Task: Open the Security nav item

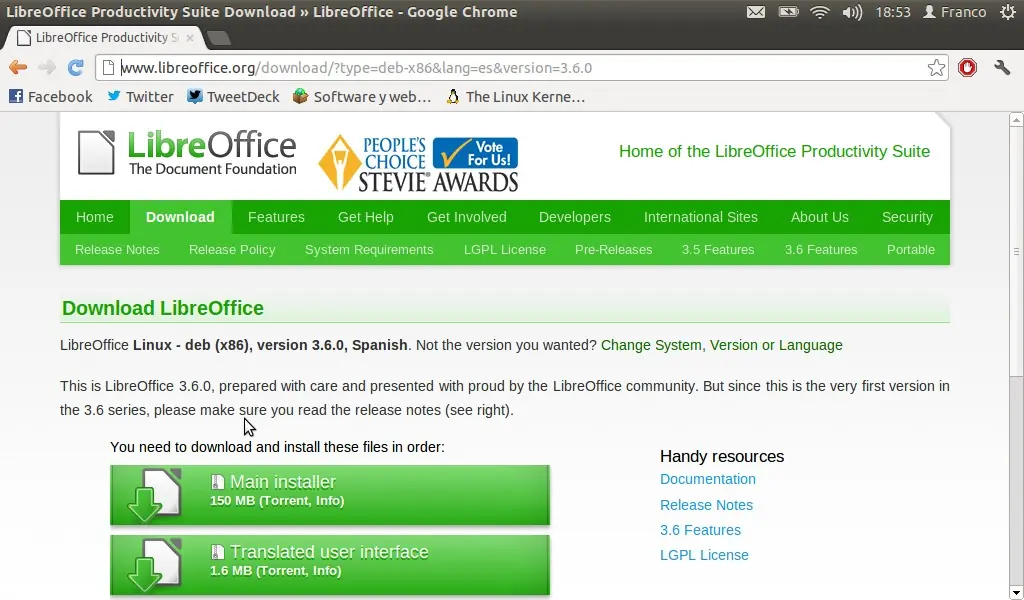Action: [x=907, y=217]
